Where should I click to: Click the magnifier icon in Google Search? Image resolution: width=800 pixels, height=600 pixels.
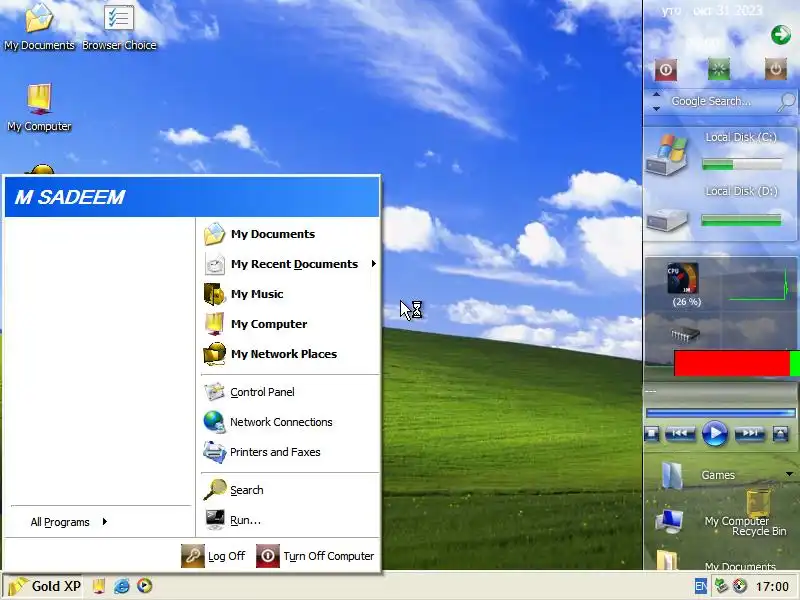(787, 102)
